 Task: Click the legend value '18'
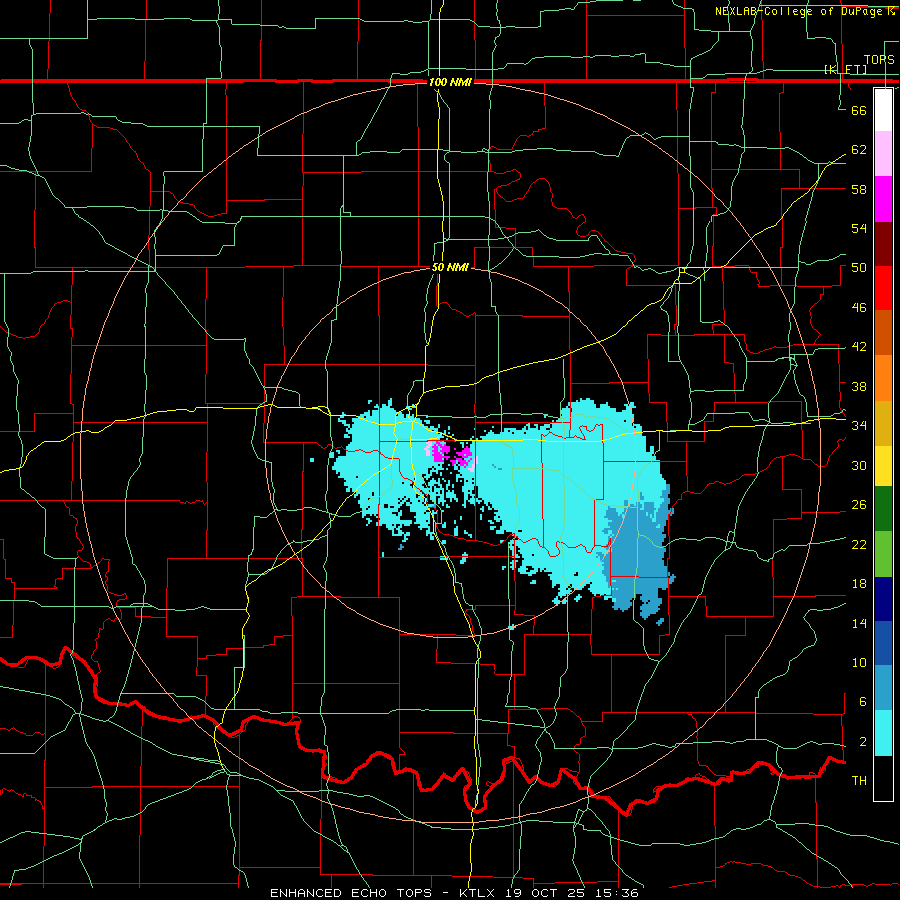point(859,584)
